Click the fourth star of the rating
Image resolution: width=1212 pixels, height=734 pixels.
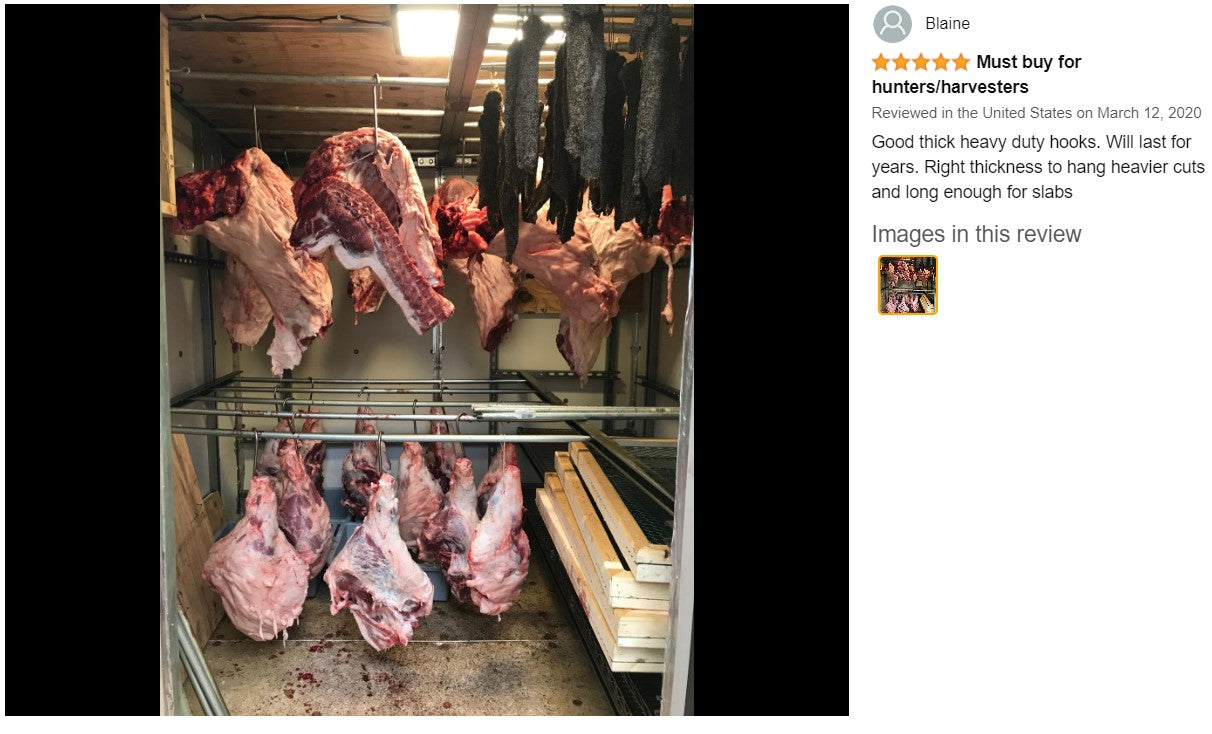[x=941, y=62]
